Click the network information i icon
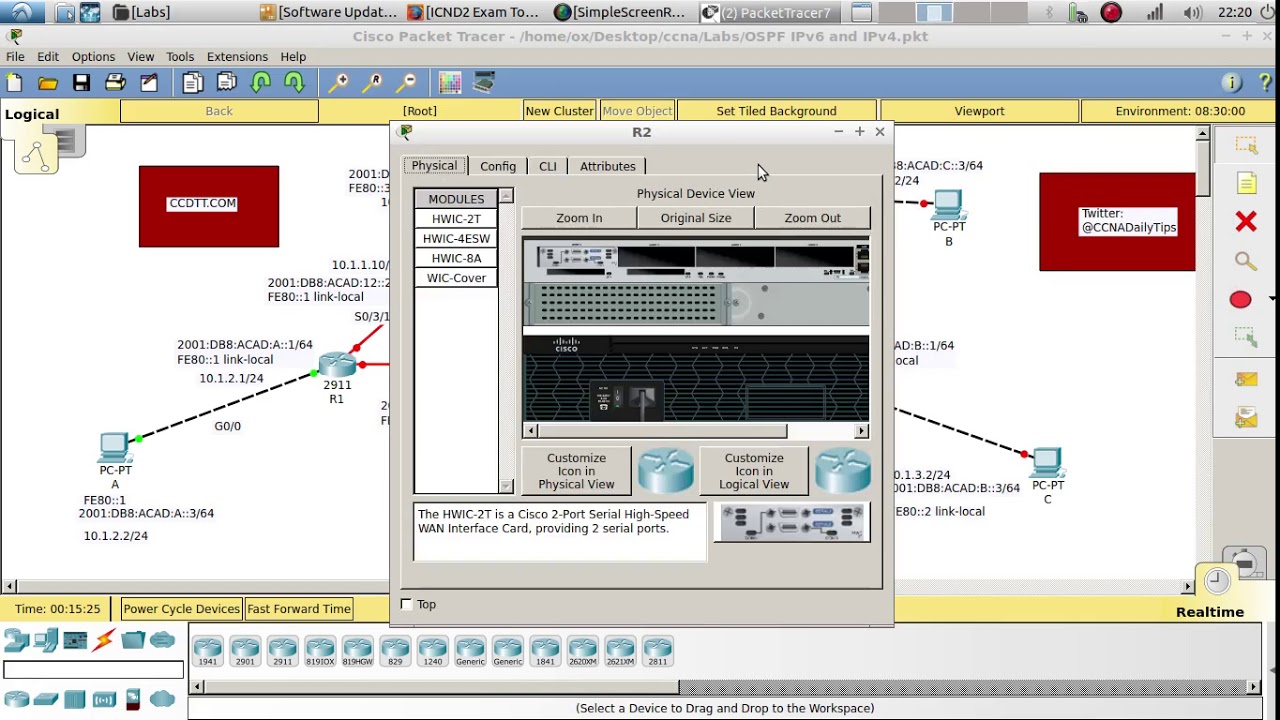This screenshot has height=720, width=1280. (1232, 83)
